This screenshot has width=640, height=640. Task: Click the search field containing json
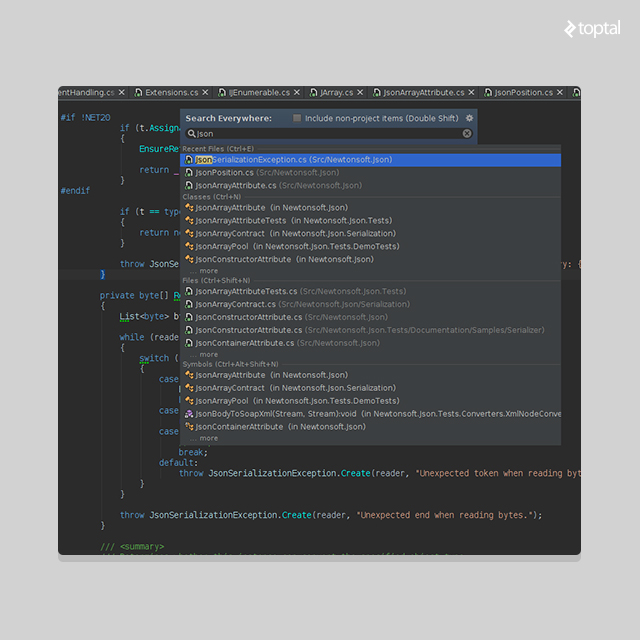tap(329, 133)
